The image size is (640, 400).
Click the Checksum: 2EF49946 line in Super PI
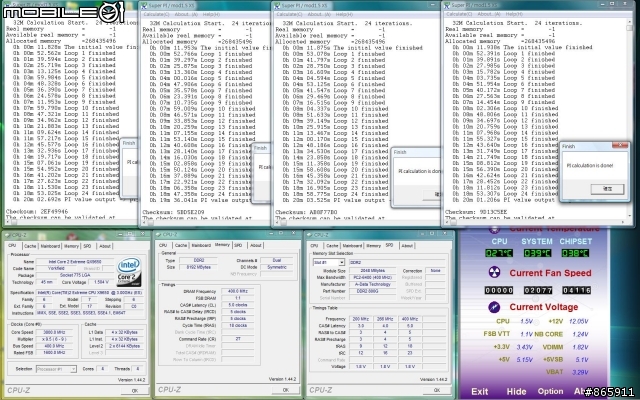37,212
